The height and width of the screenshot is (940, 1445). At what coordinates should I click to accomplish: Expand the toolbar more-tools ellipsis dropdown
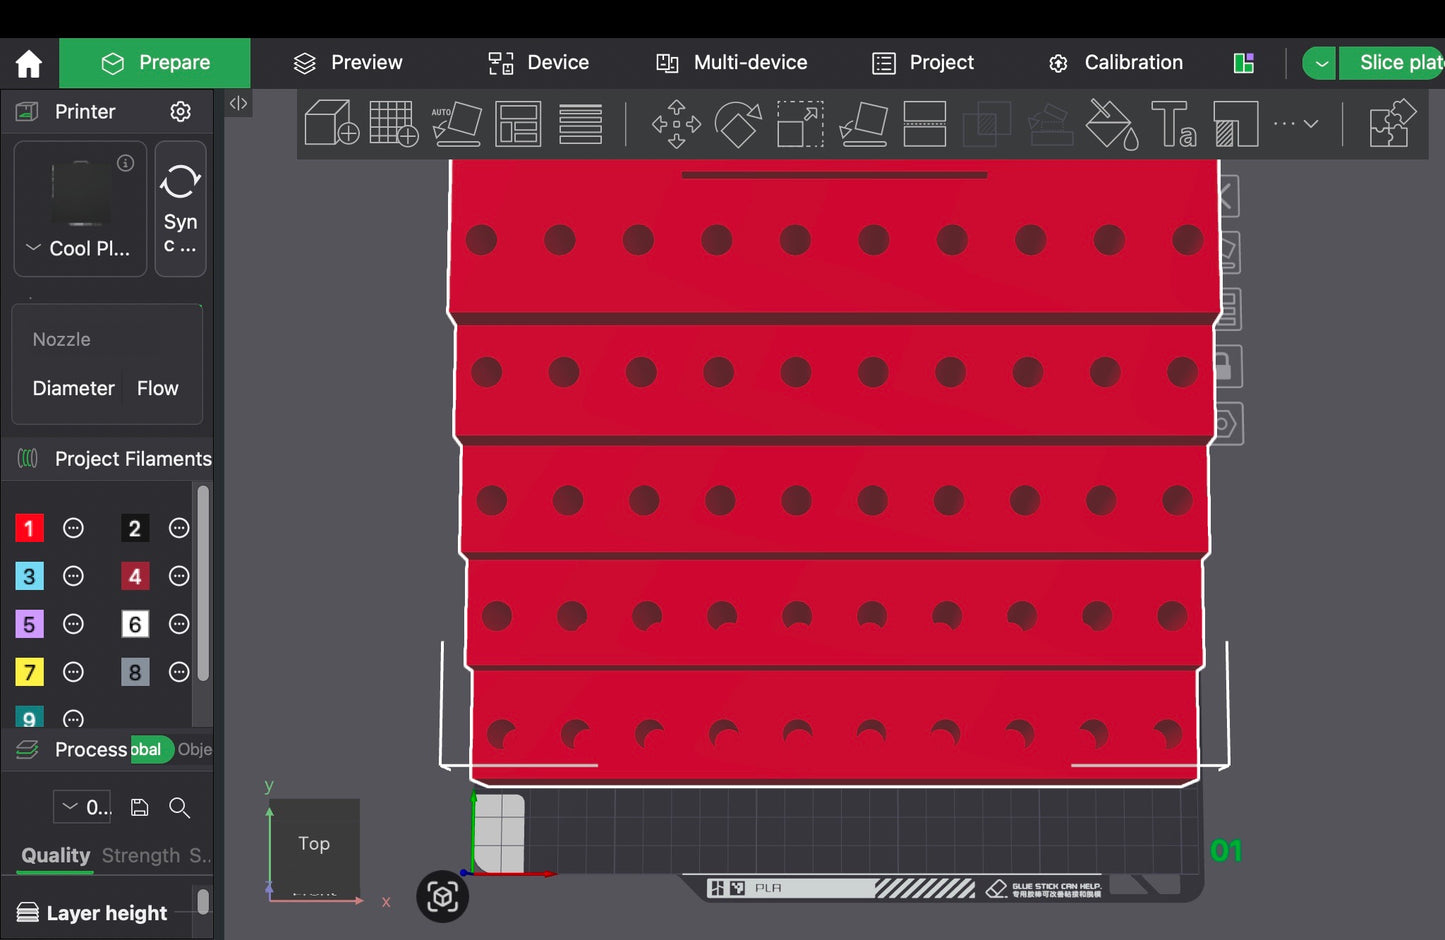coord(1296,124)
